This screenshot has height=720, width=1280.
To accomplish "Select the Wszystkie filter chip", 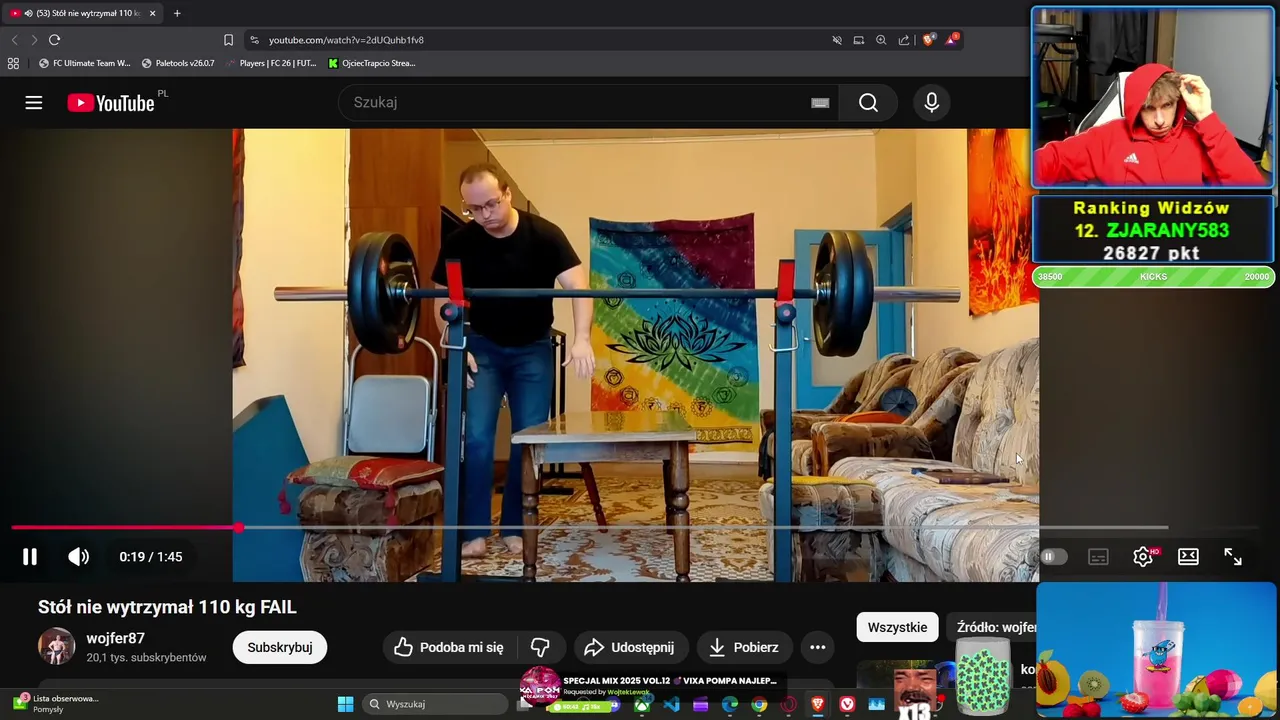I will click(x=897, y=627).
